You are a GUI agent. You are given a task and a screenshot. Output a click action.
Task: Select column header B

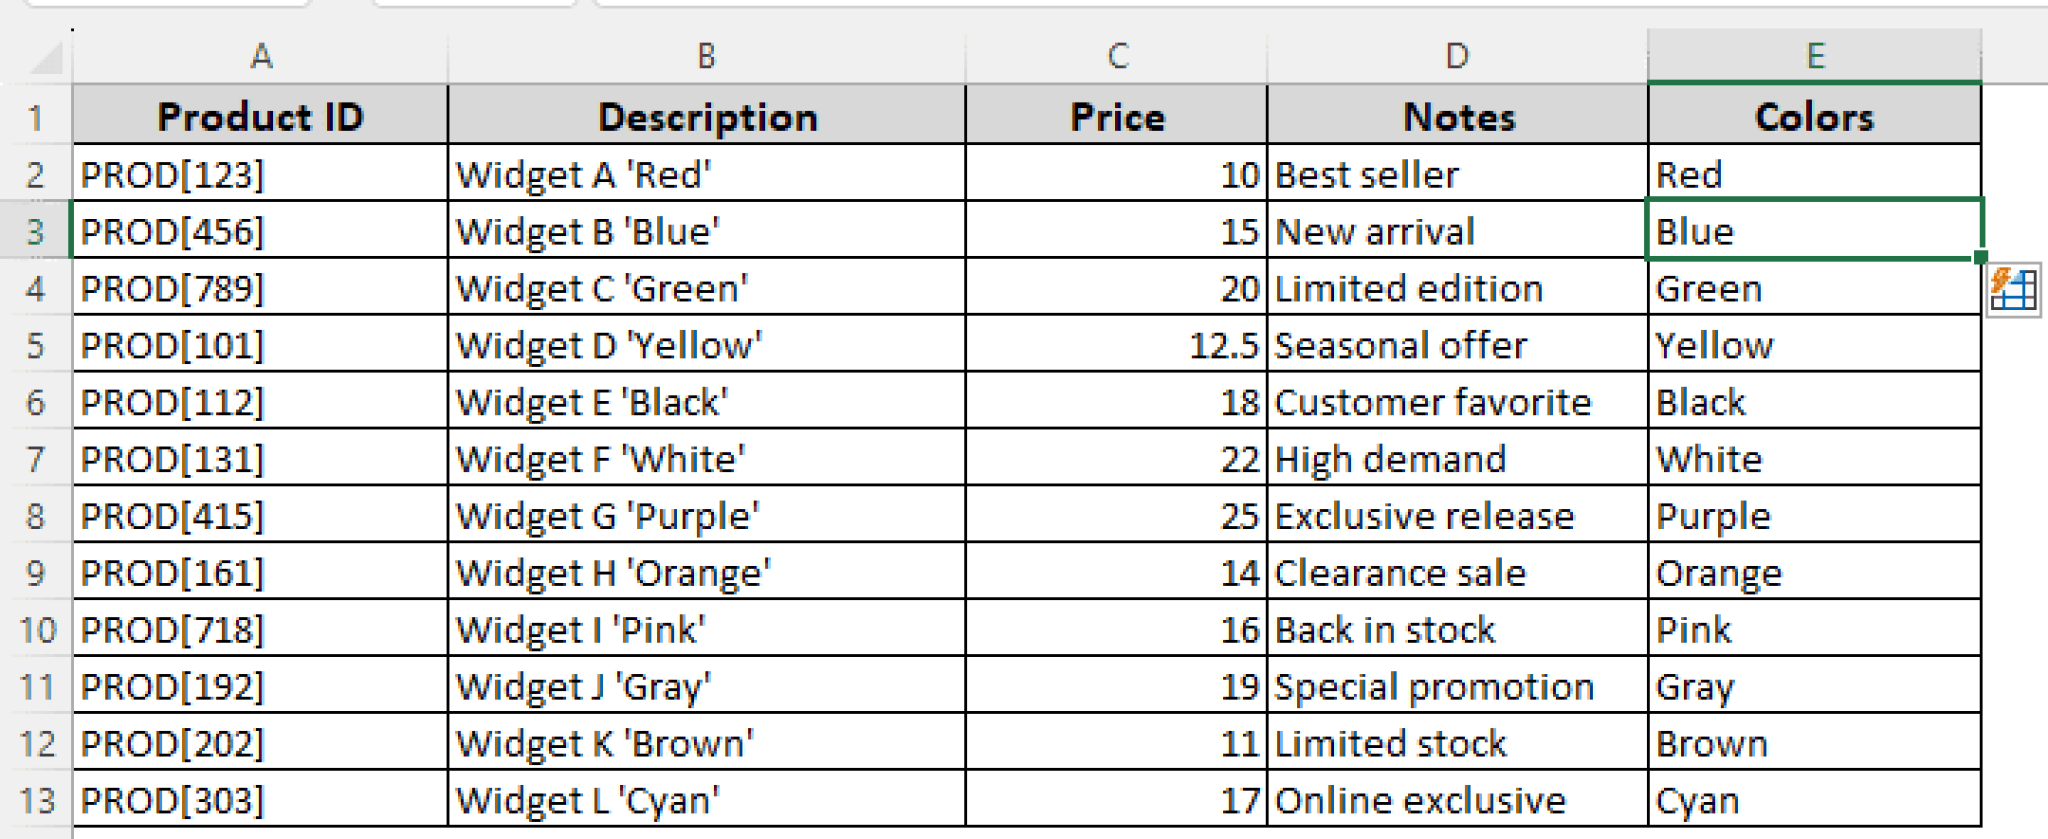(x=706, y=57)
